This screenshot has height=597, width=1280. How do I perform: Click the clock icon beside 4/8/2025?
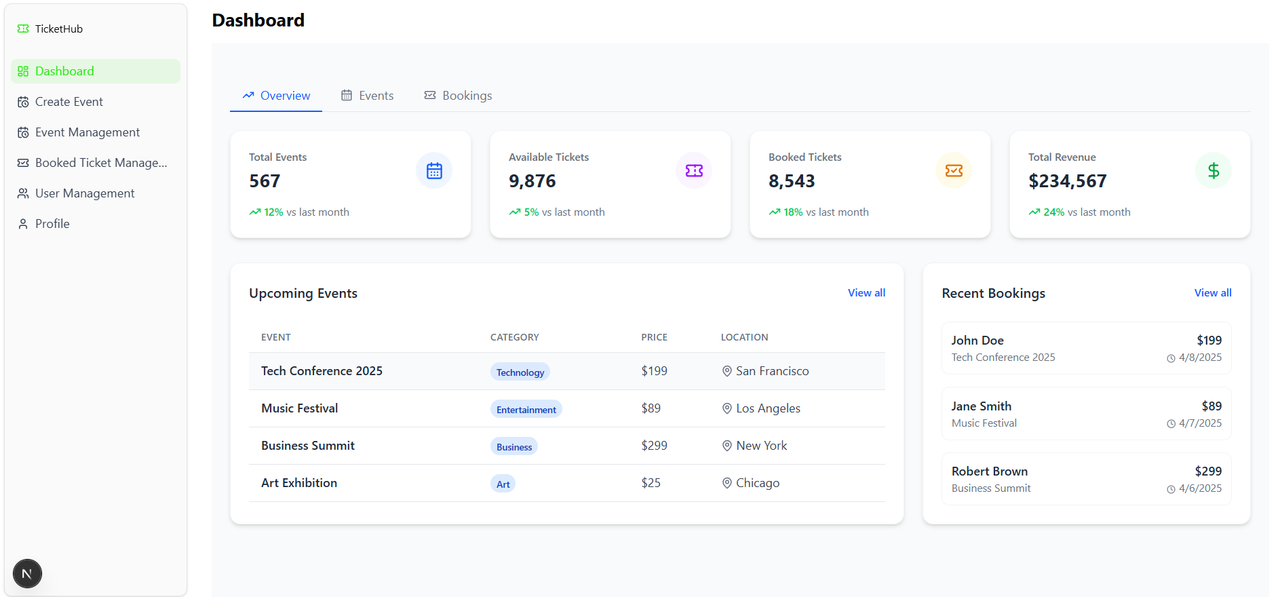click(1171, 358)
